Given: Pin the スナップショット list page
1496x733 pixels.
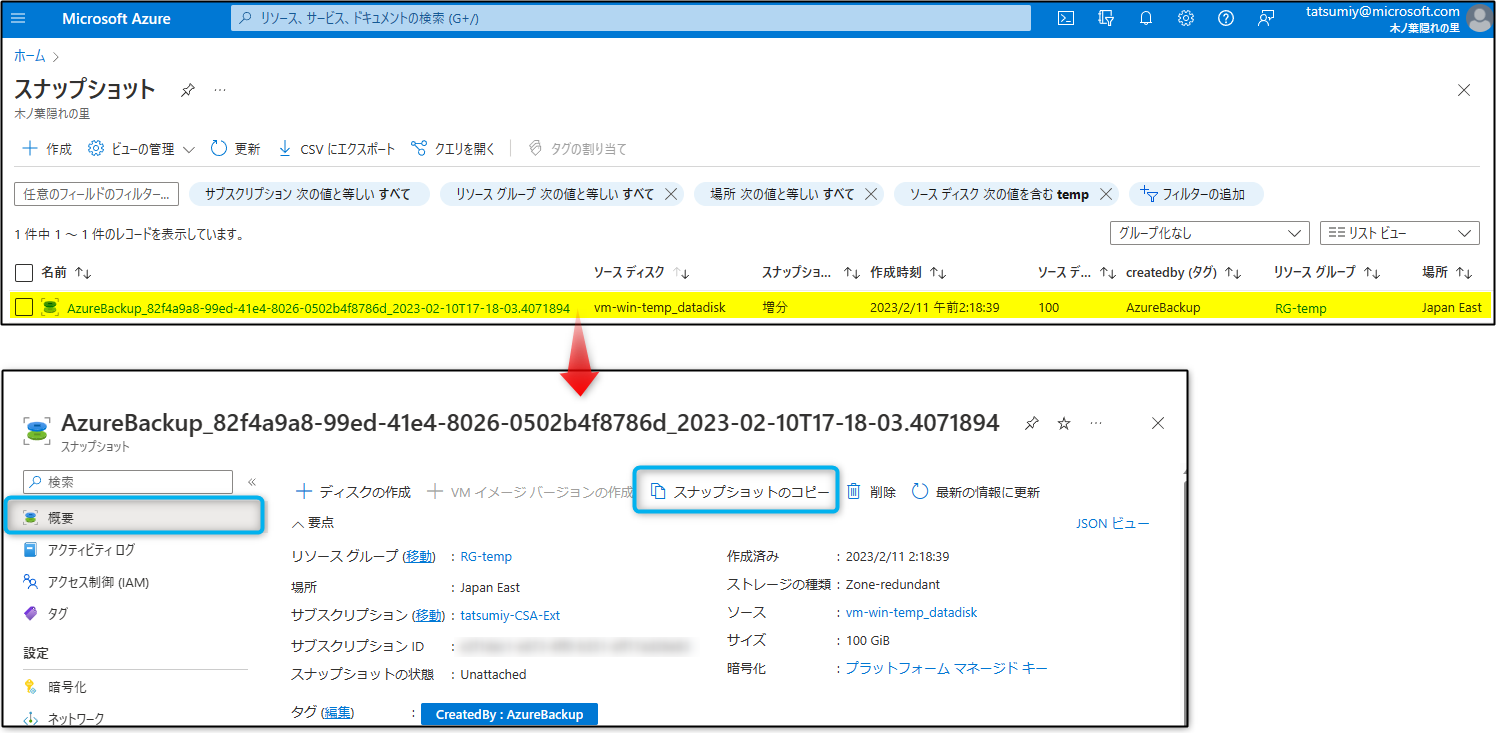Looking at the screenshot, I should 187,90.
